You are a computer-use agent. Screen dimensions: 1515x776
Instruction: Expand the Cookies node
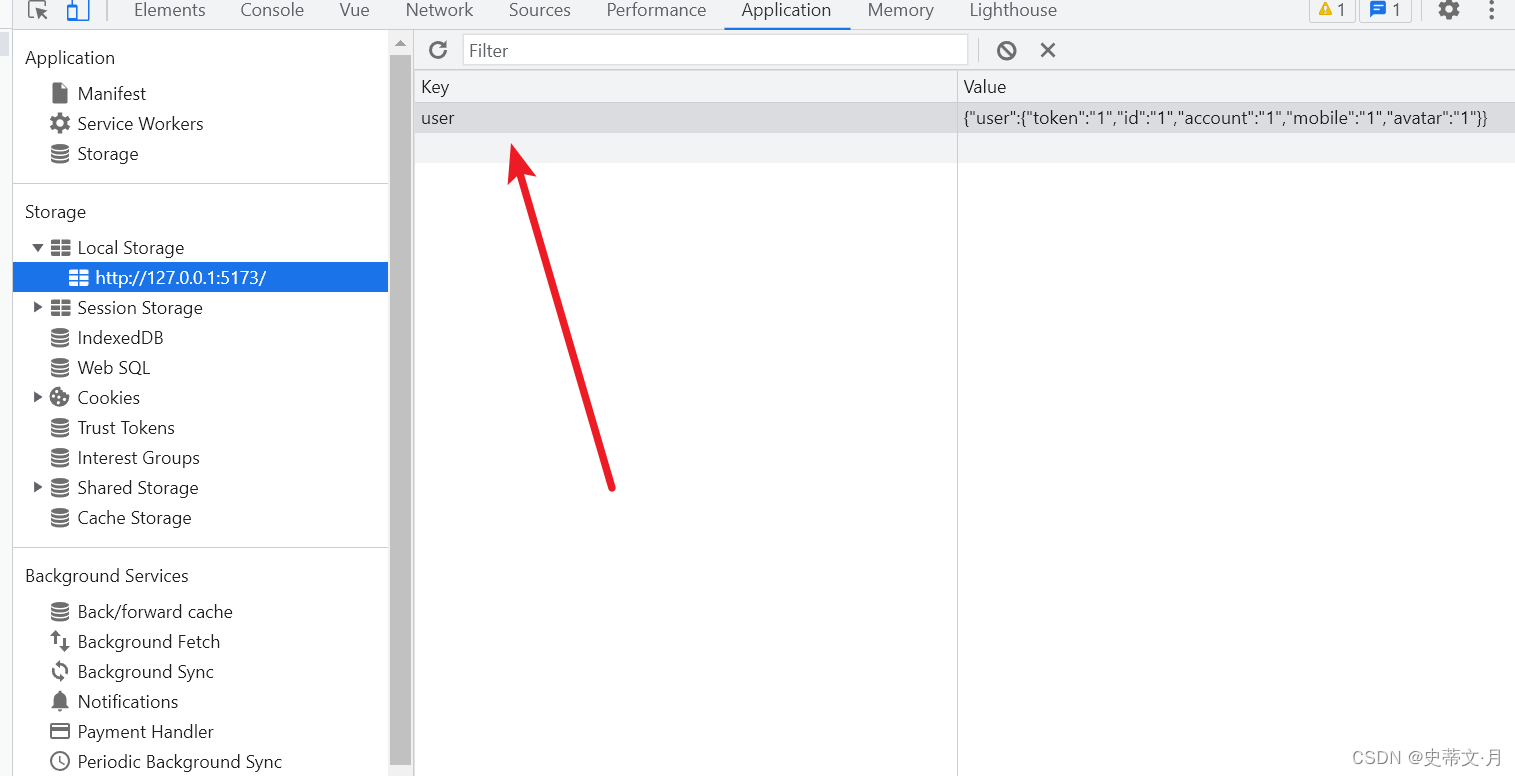click(38, 397)
